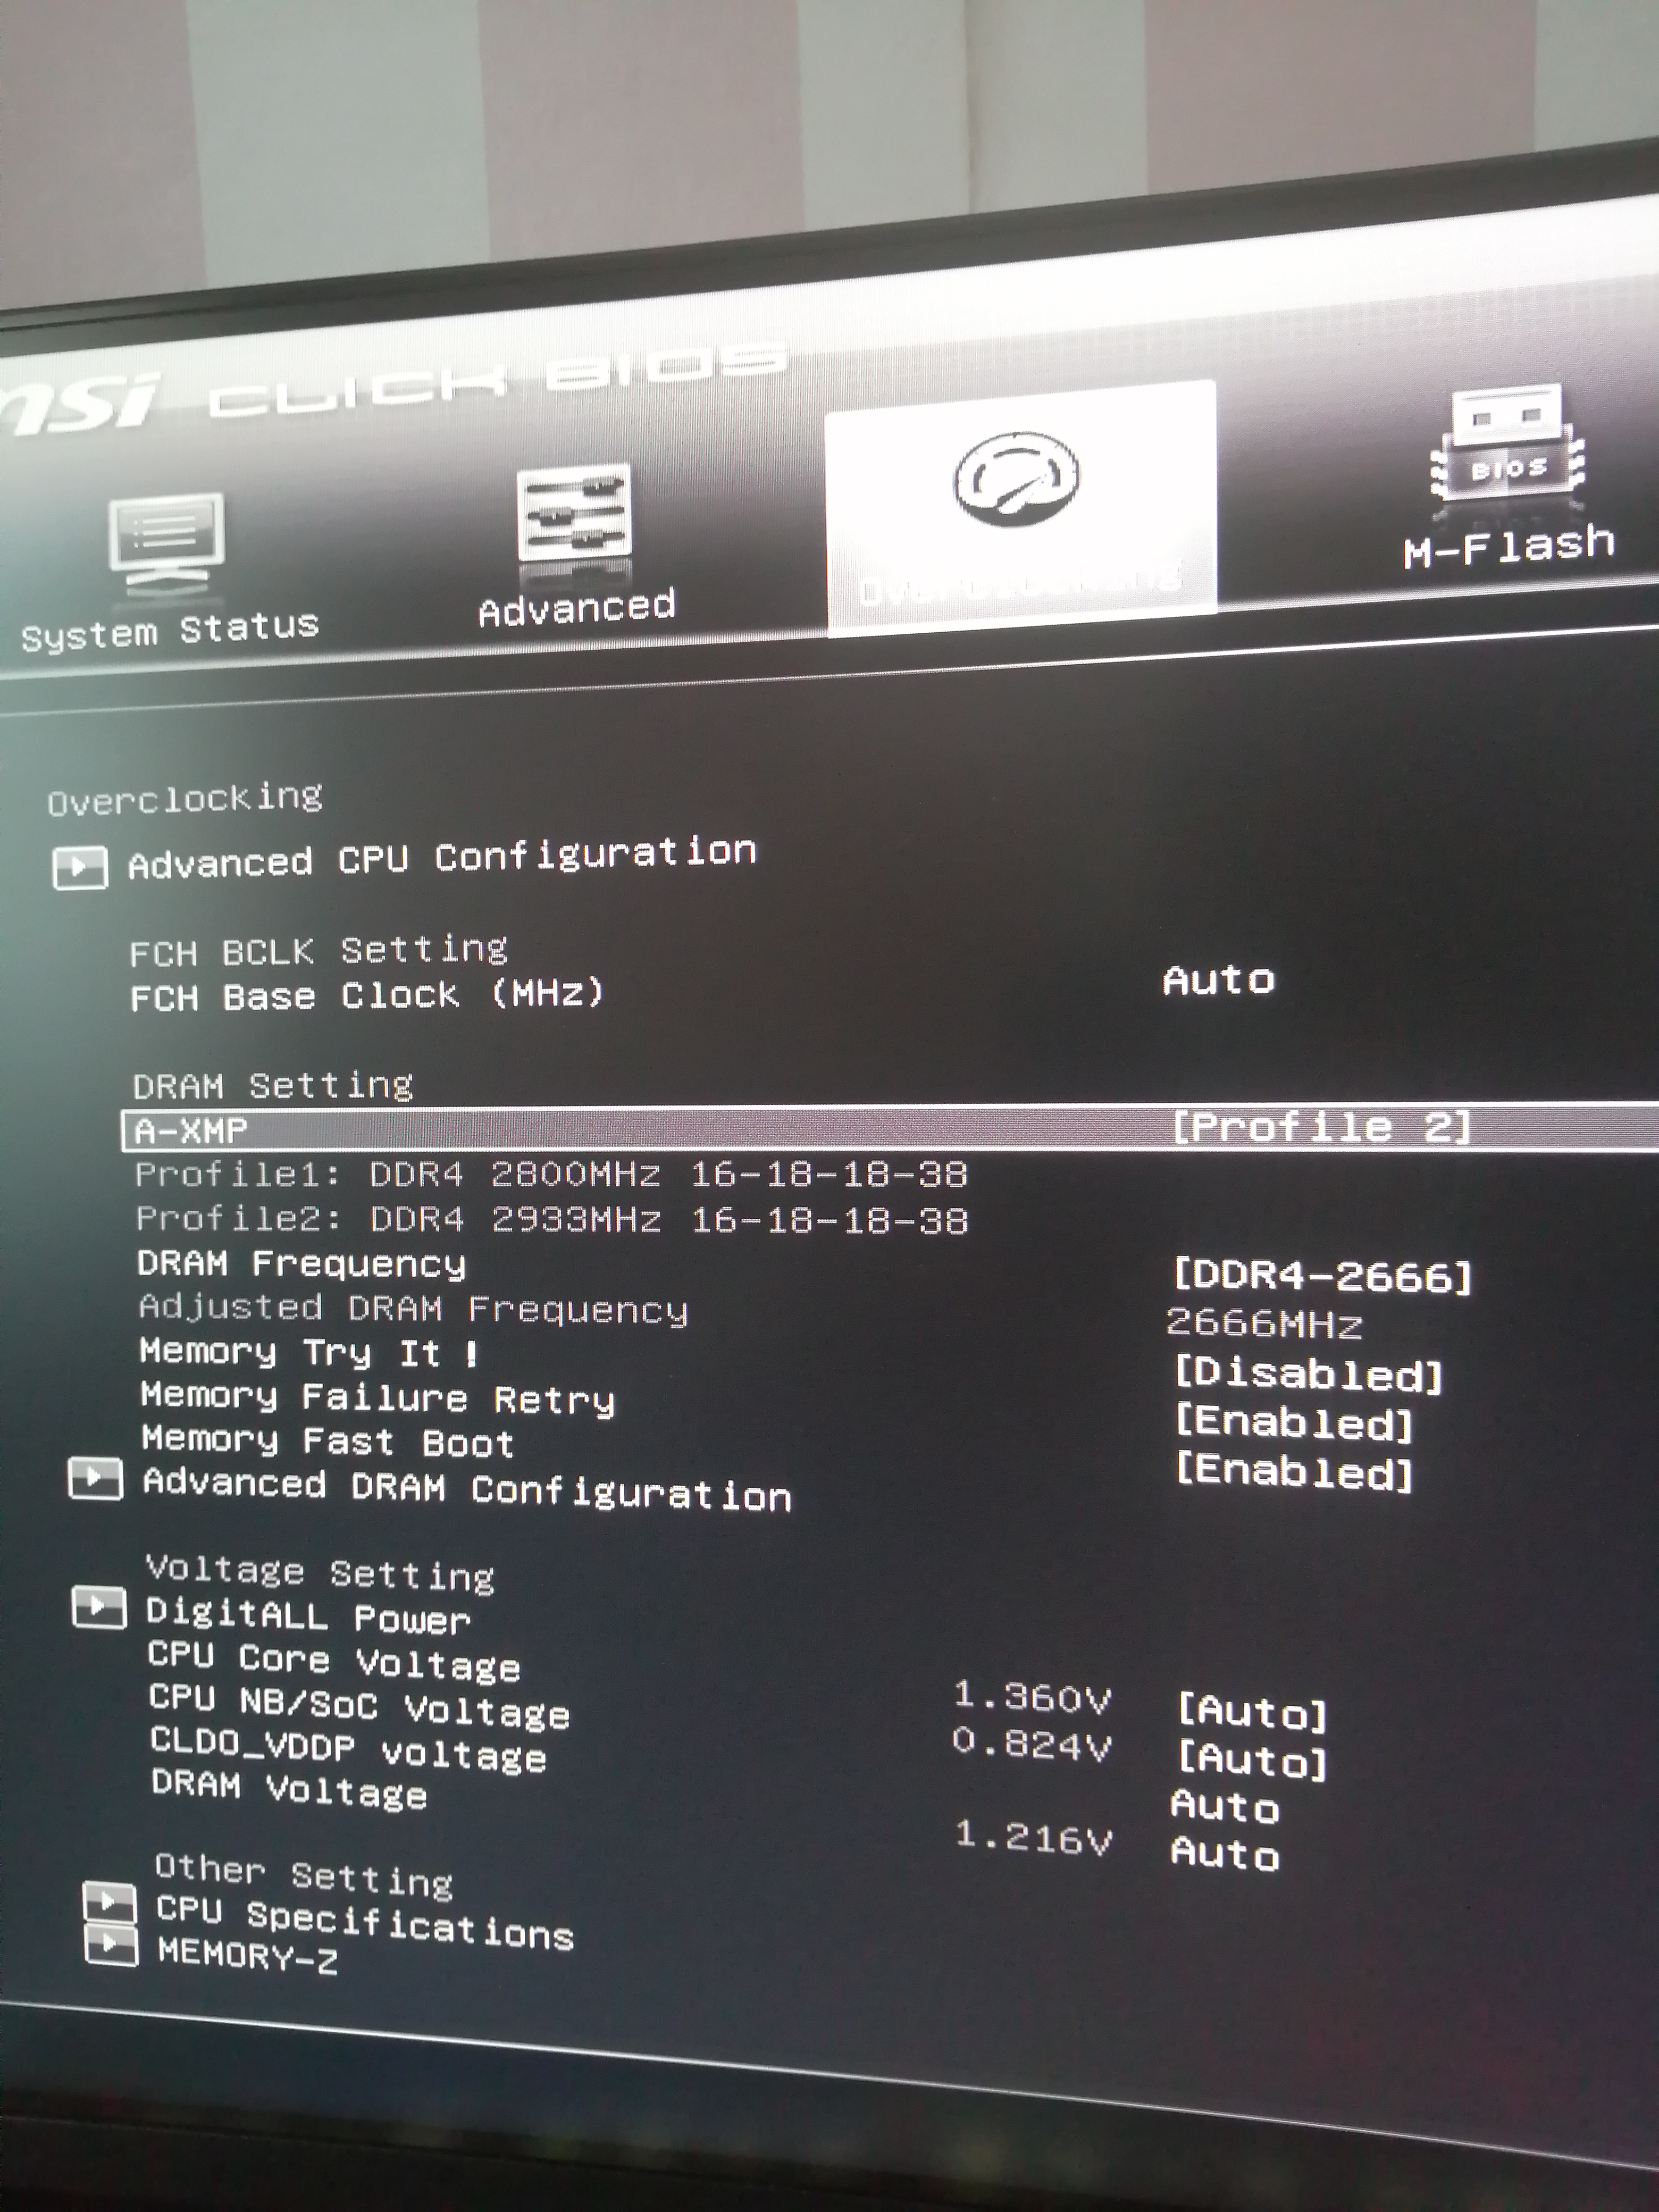Click the FCH Base Clock Auto field
Screen dimensions: 1659x2212
(1218, 980)
